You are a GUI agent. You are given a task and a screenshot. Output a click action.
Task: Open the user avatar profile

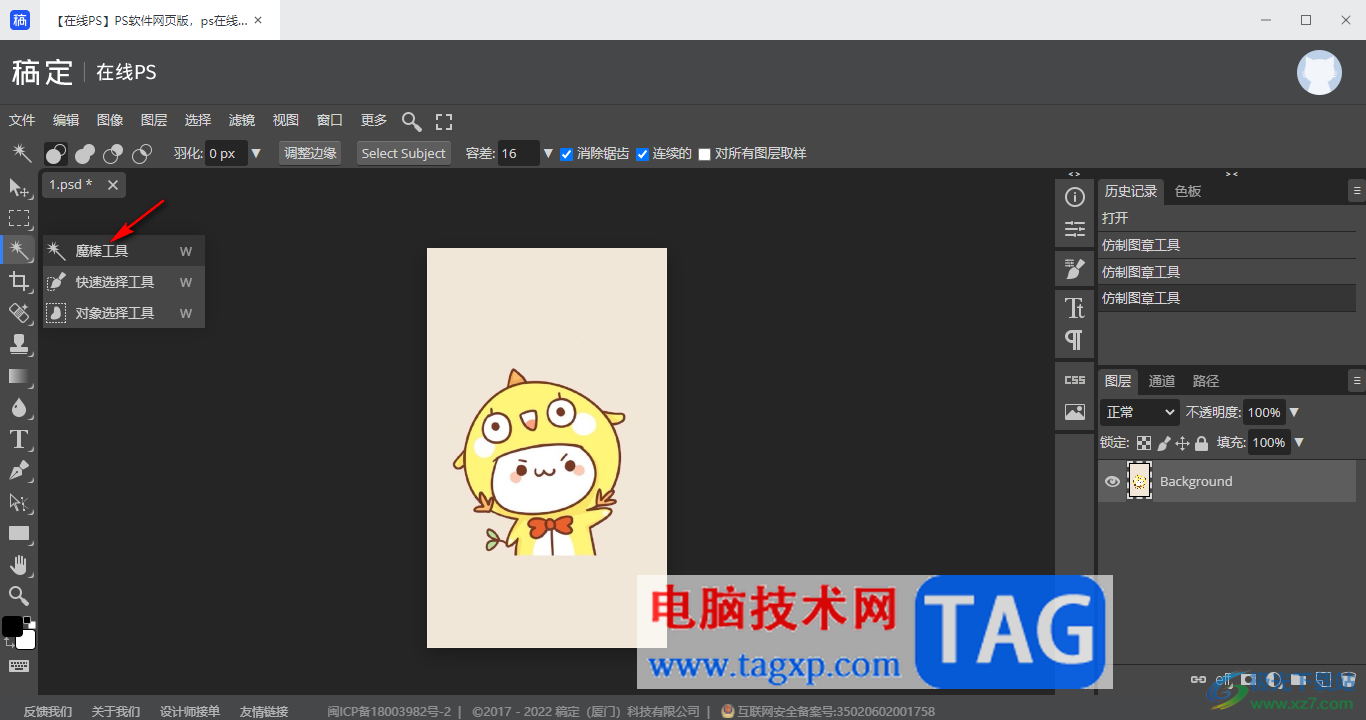point(1319,73)
